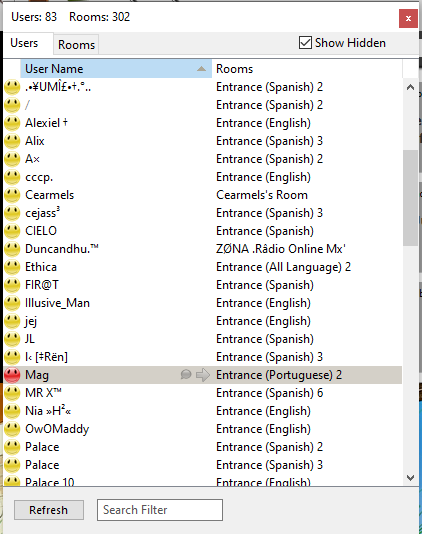Screen dimensions: 422x534
Task: Click the red smiley icon beside Mag
Action: click(12, 375)
